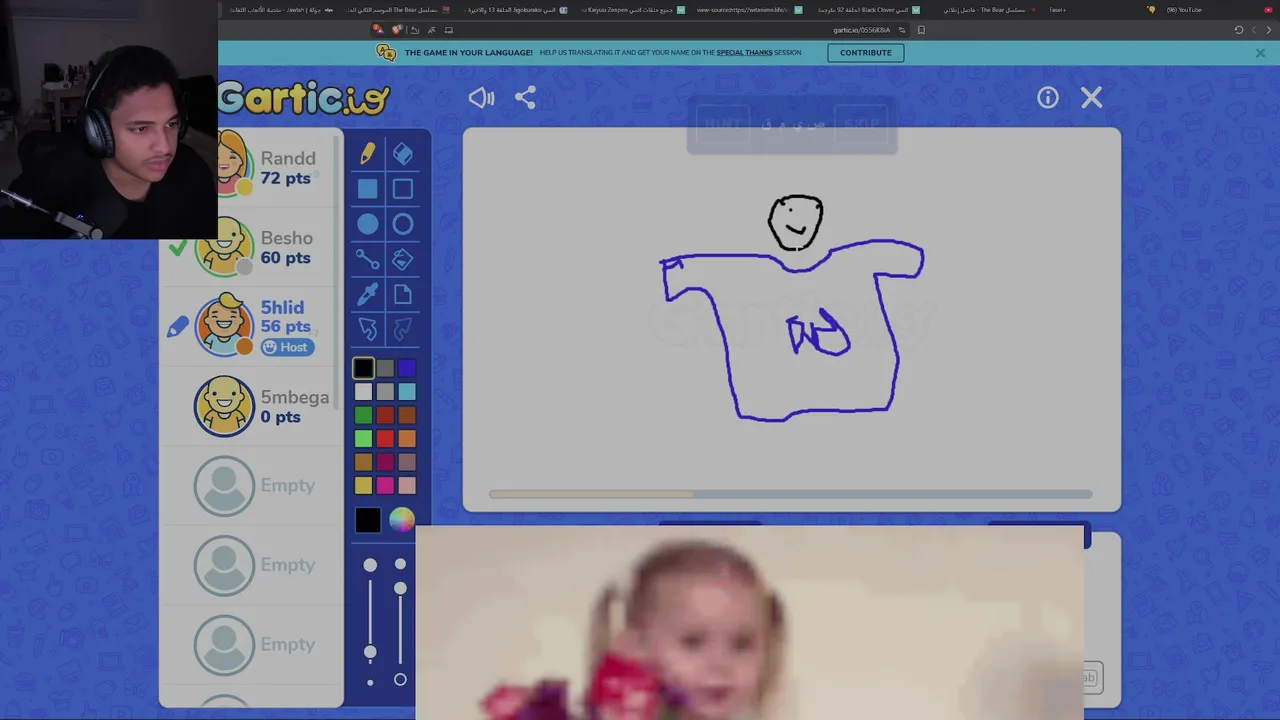
Task: Bookmark the page with the bookmark icon
Action: 921,30
